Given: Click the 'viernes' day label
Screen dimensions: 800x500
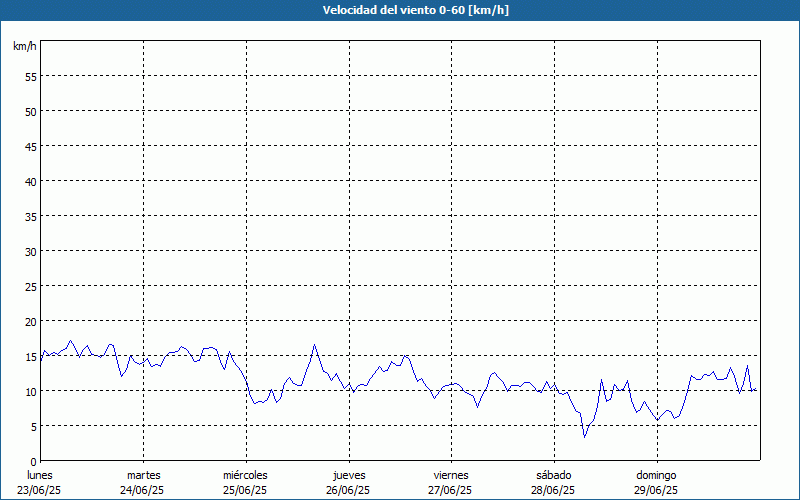Looking at the screenshot, I should tap(451, 475).
